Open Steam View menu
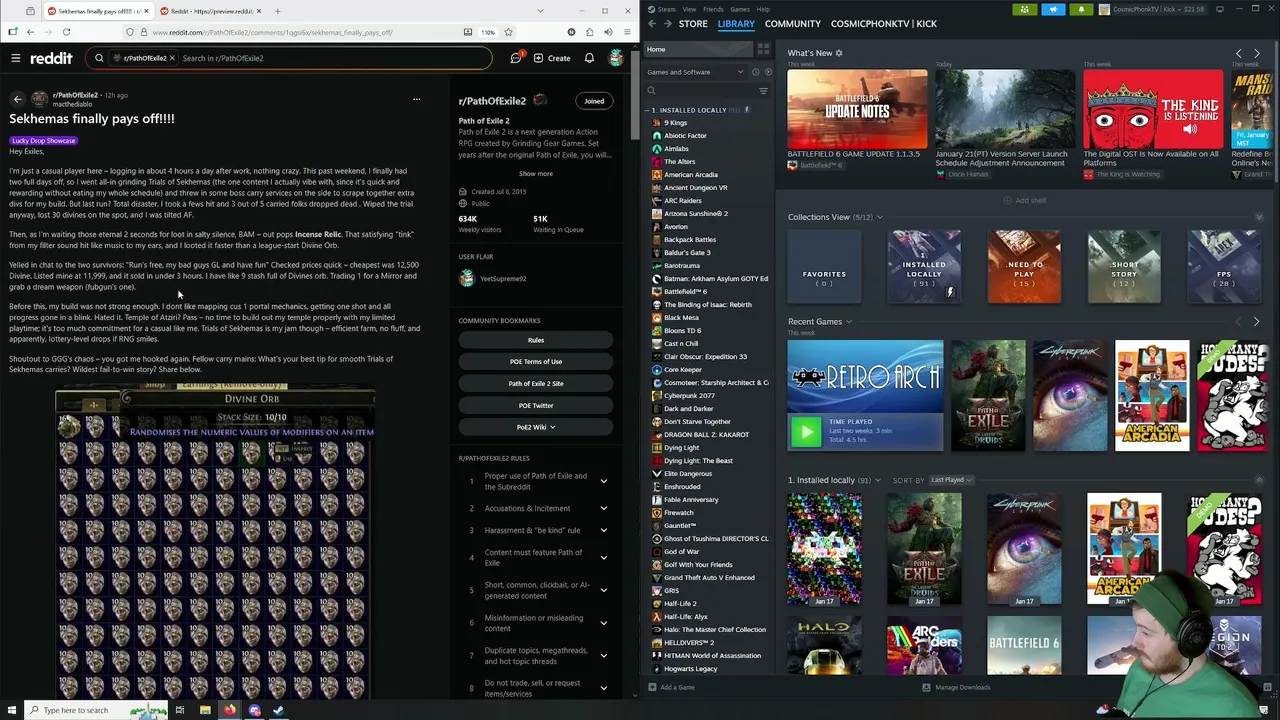The image size is (1280, 720). coord(689,9)
